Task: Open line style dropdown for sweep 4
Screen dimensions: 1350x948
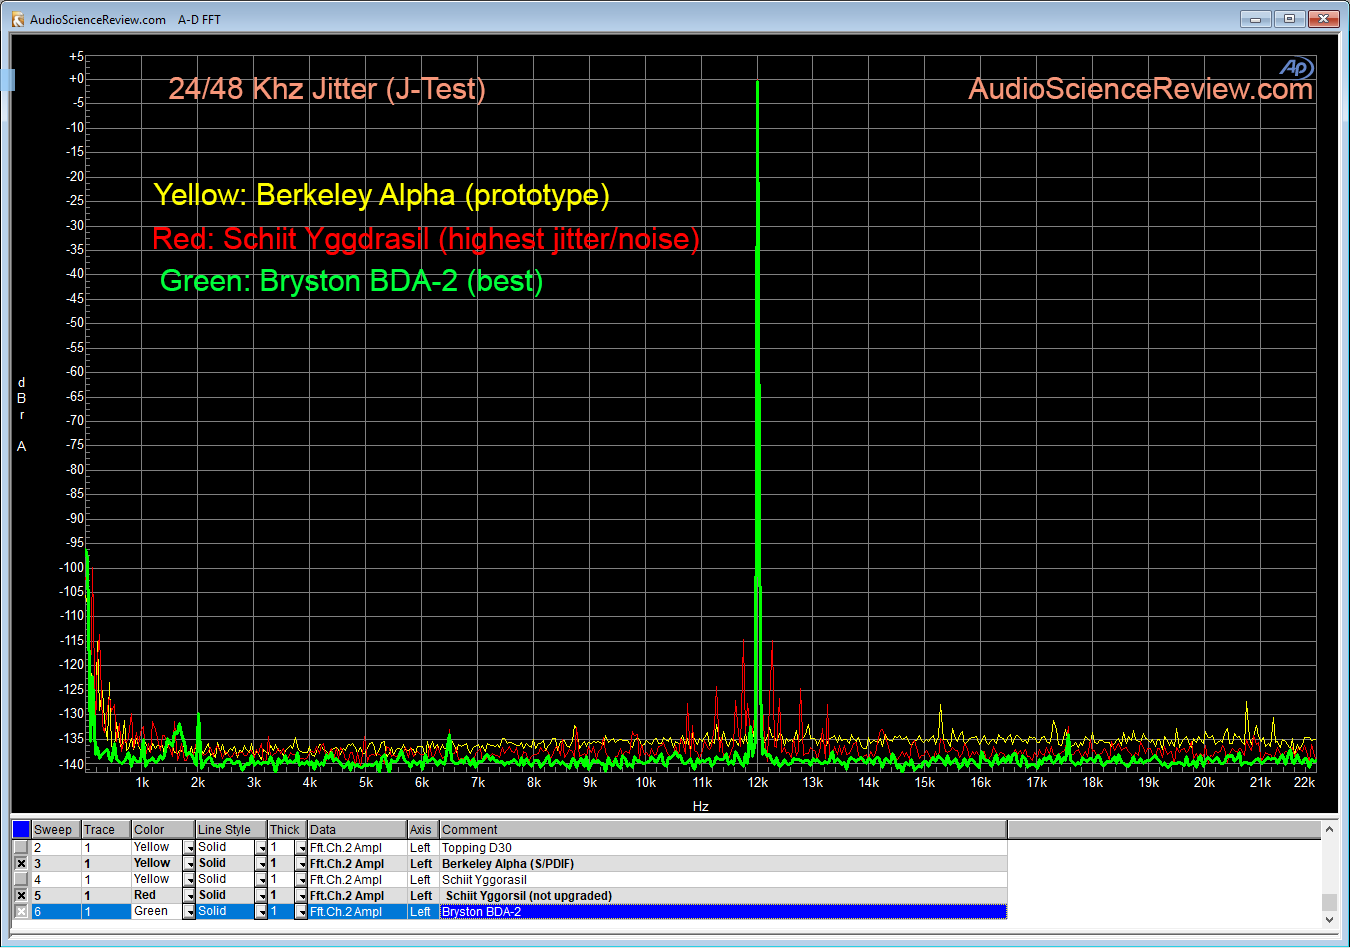Action: tap(261, 880)
